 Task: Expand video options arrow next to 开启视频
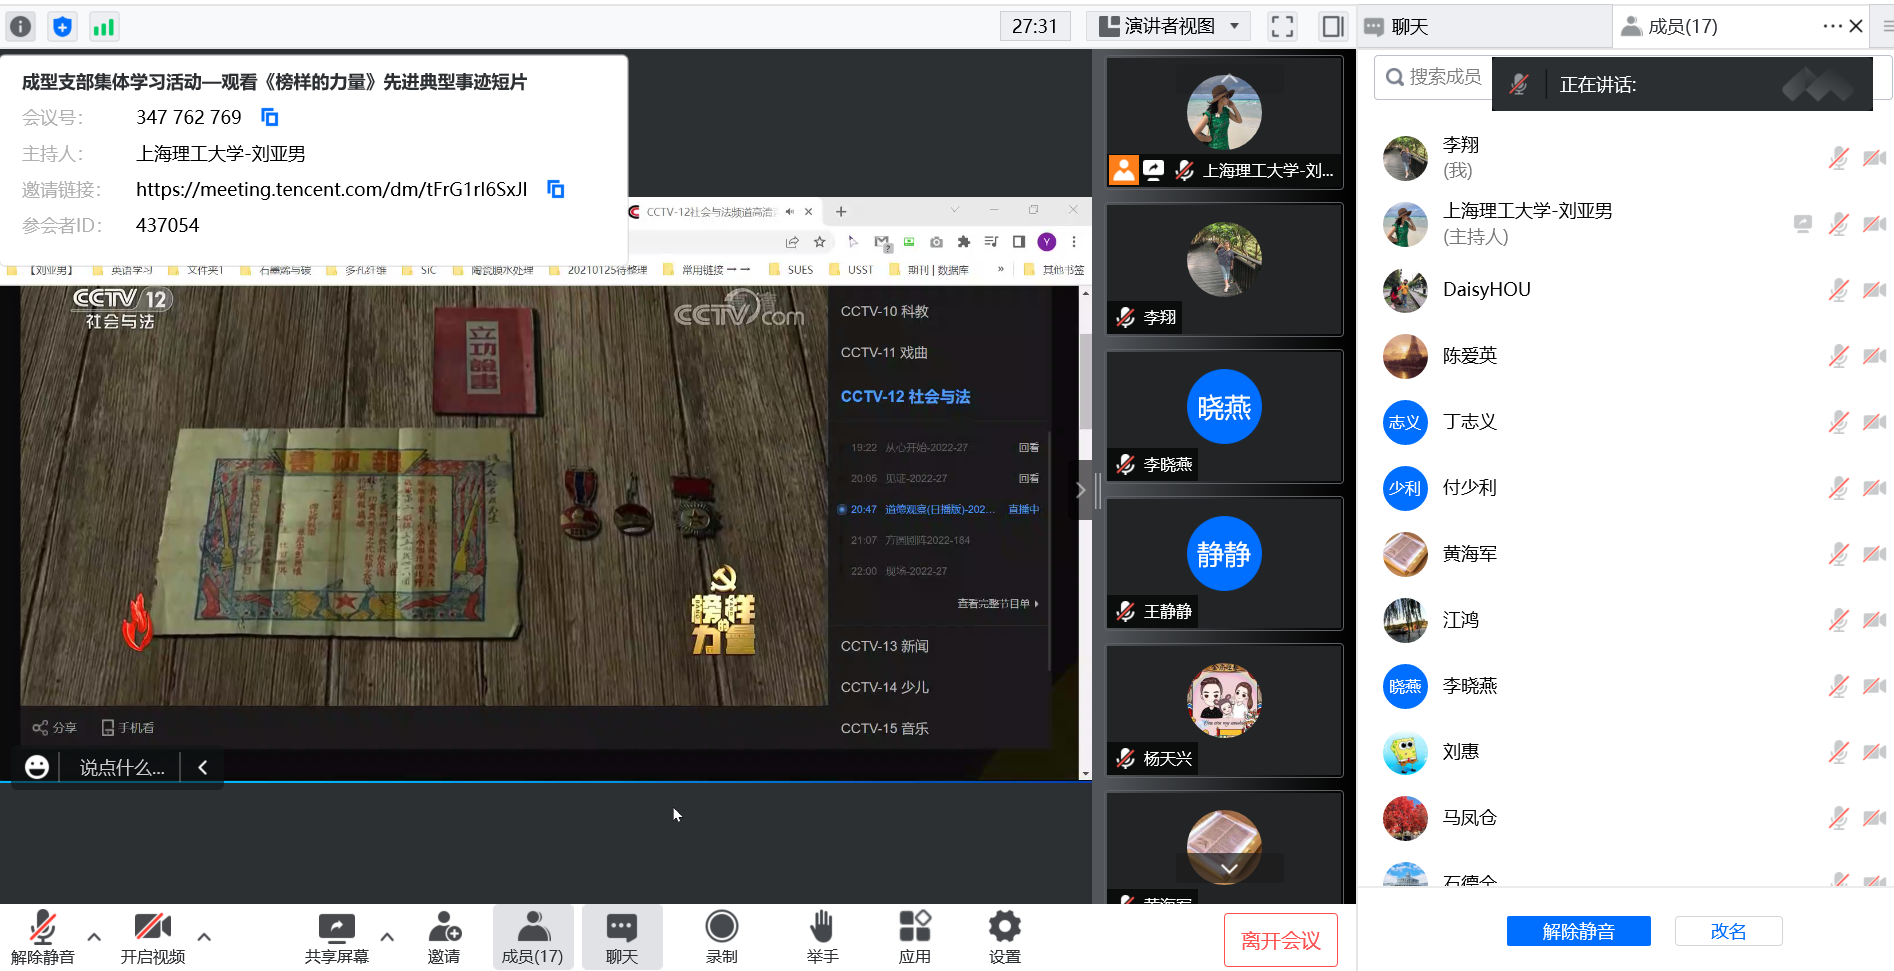[x=204, y=937]
